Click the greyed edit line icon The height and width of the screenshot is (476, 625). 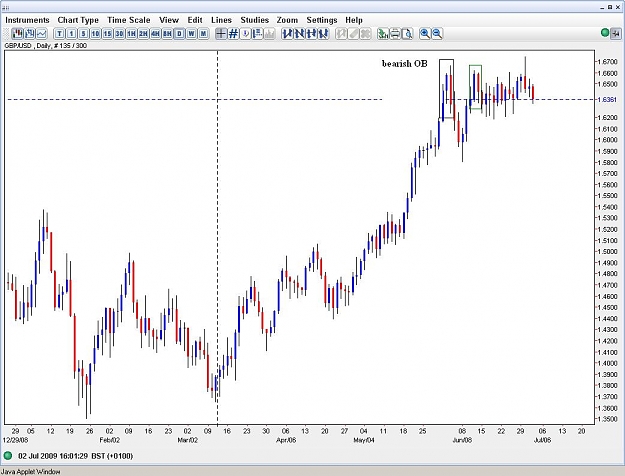click(341, 34)
